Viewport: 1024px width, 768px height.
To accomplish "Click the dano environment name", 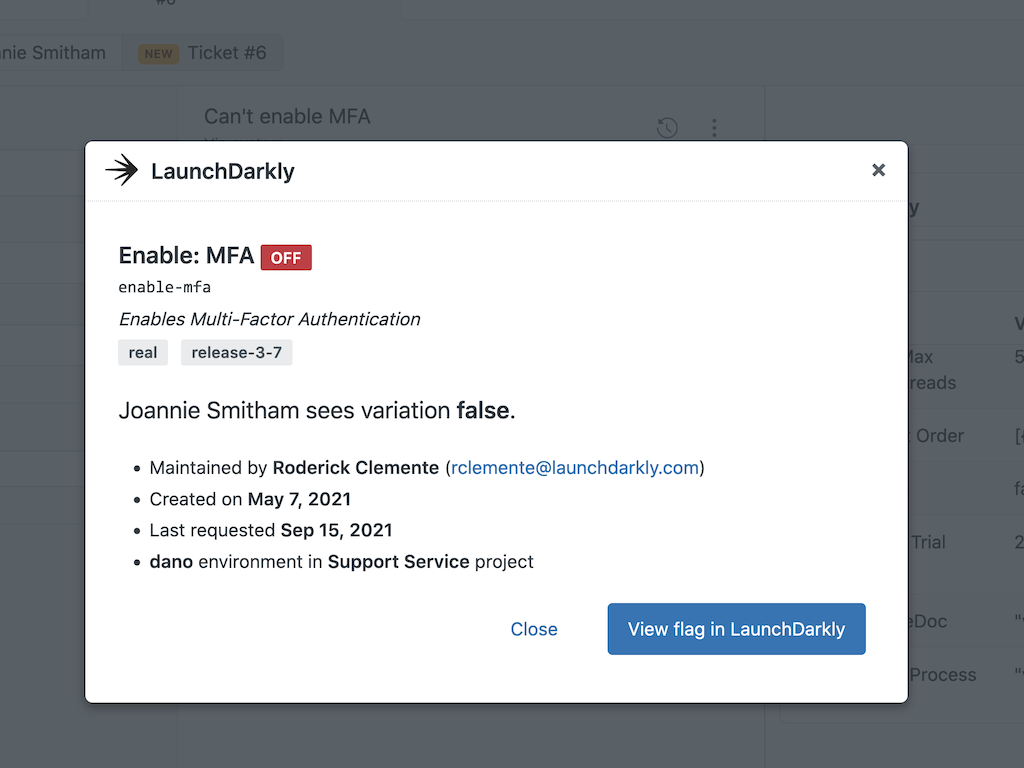I will pos(171,562).
